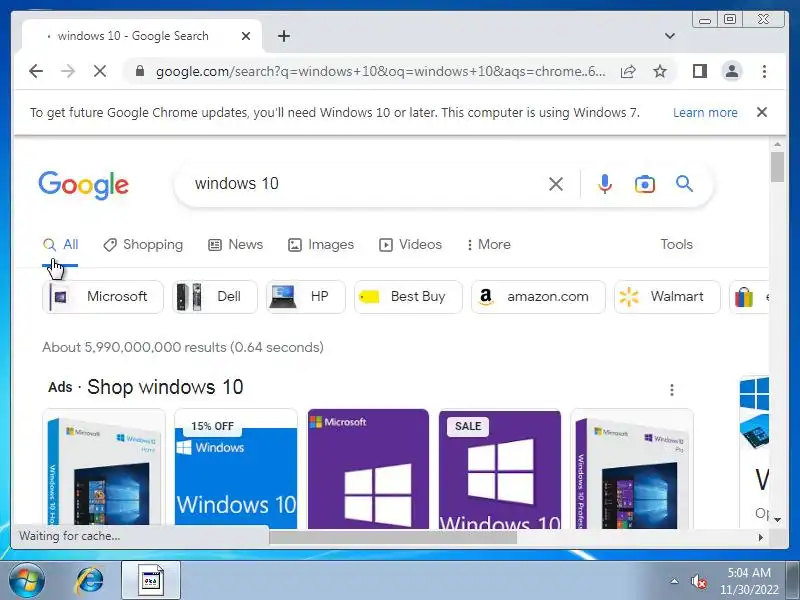Viewport: 800px width, 600px height.
Task: Expand the tab search chevron
Action: coord(670,36)
